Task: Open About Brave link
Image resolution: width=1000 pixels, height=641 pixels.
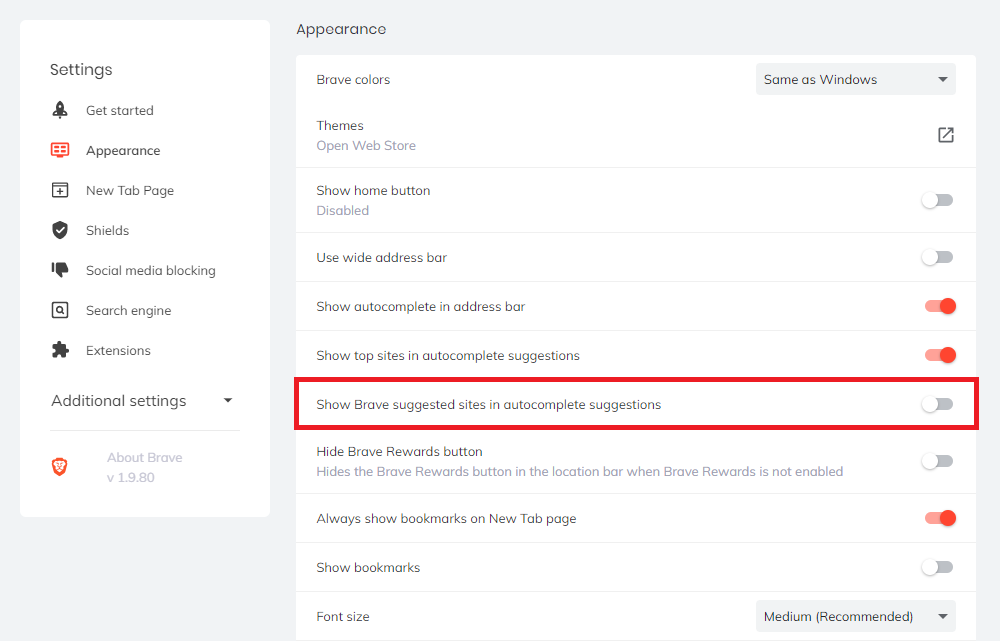Action: [144, 457]
